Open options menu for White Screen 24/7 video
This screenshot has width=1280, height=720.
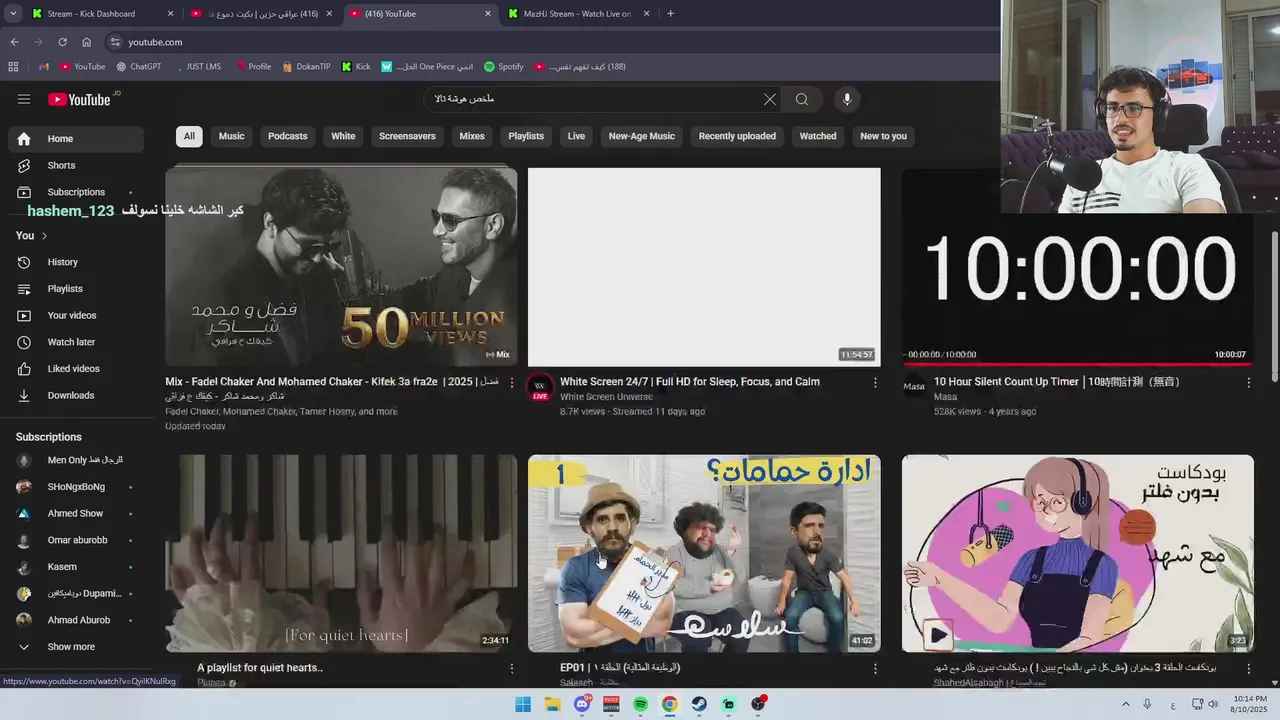[875, 383]
